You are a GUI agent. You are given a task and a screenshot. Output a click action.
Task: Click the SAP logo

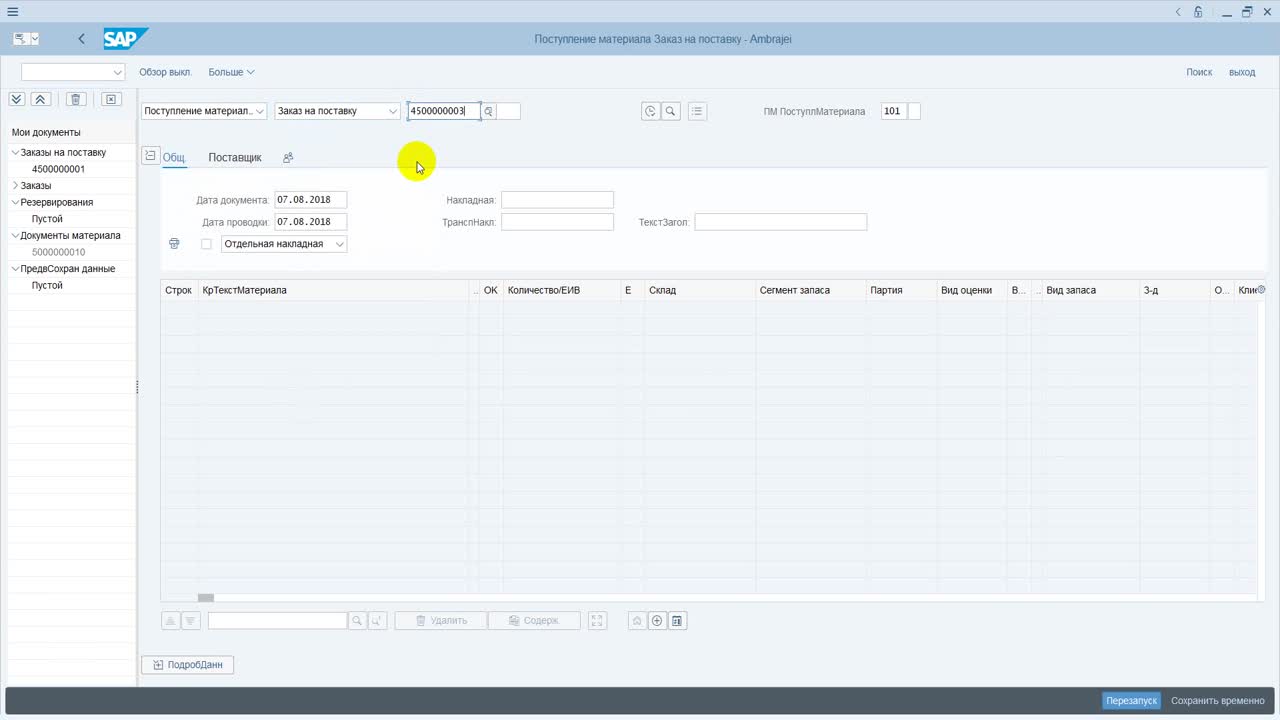click(x=125, y=39)
